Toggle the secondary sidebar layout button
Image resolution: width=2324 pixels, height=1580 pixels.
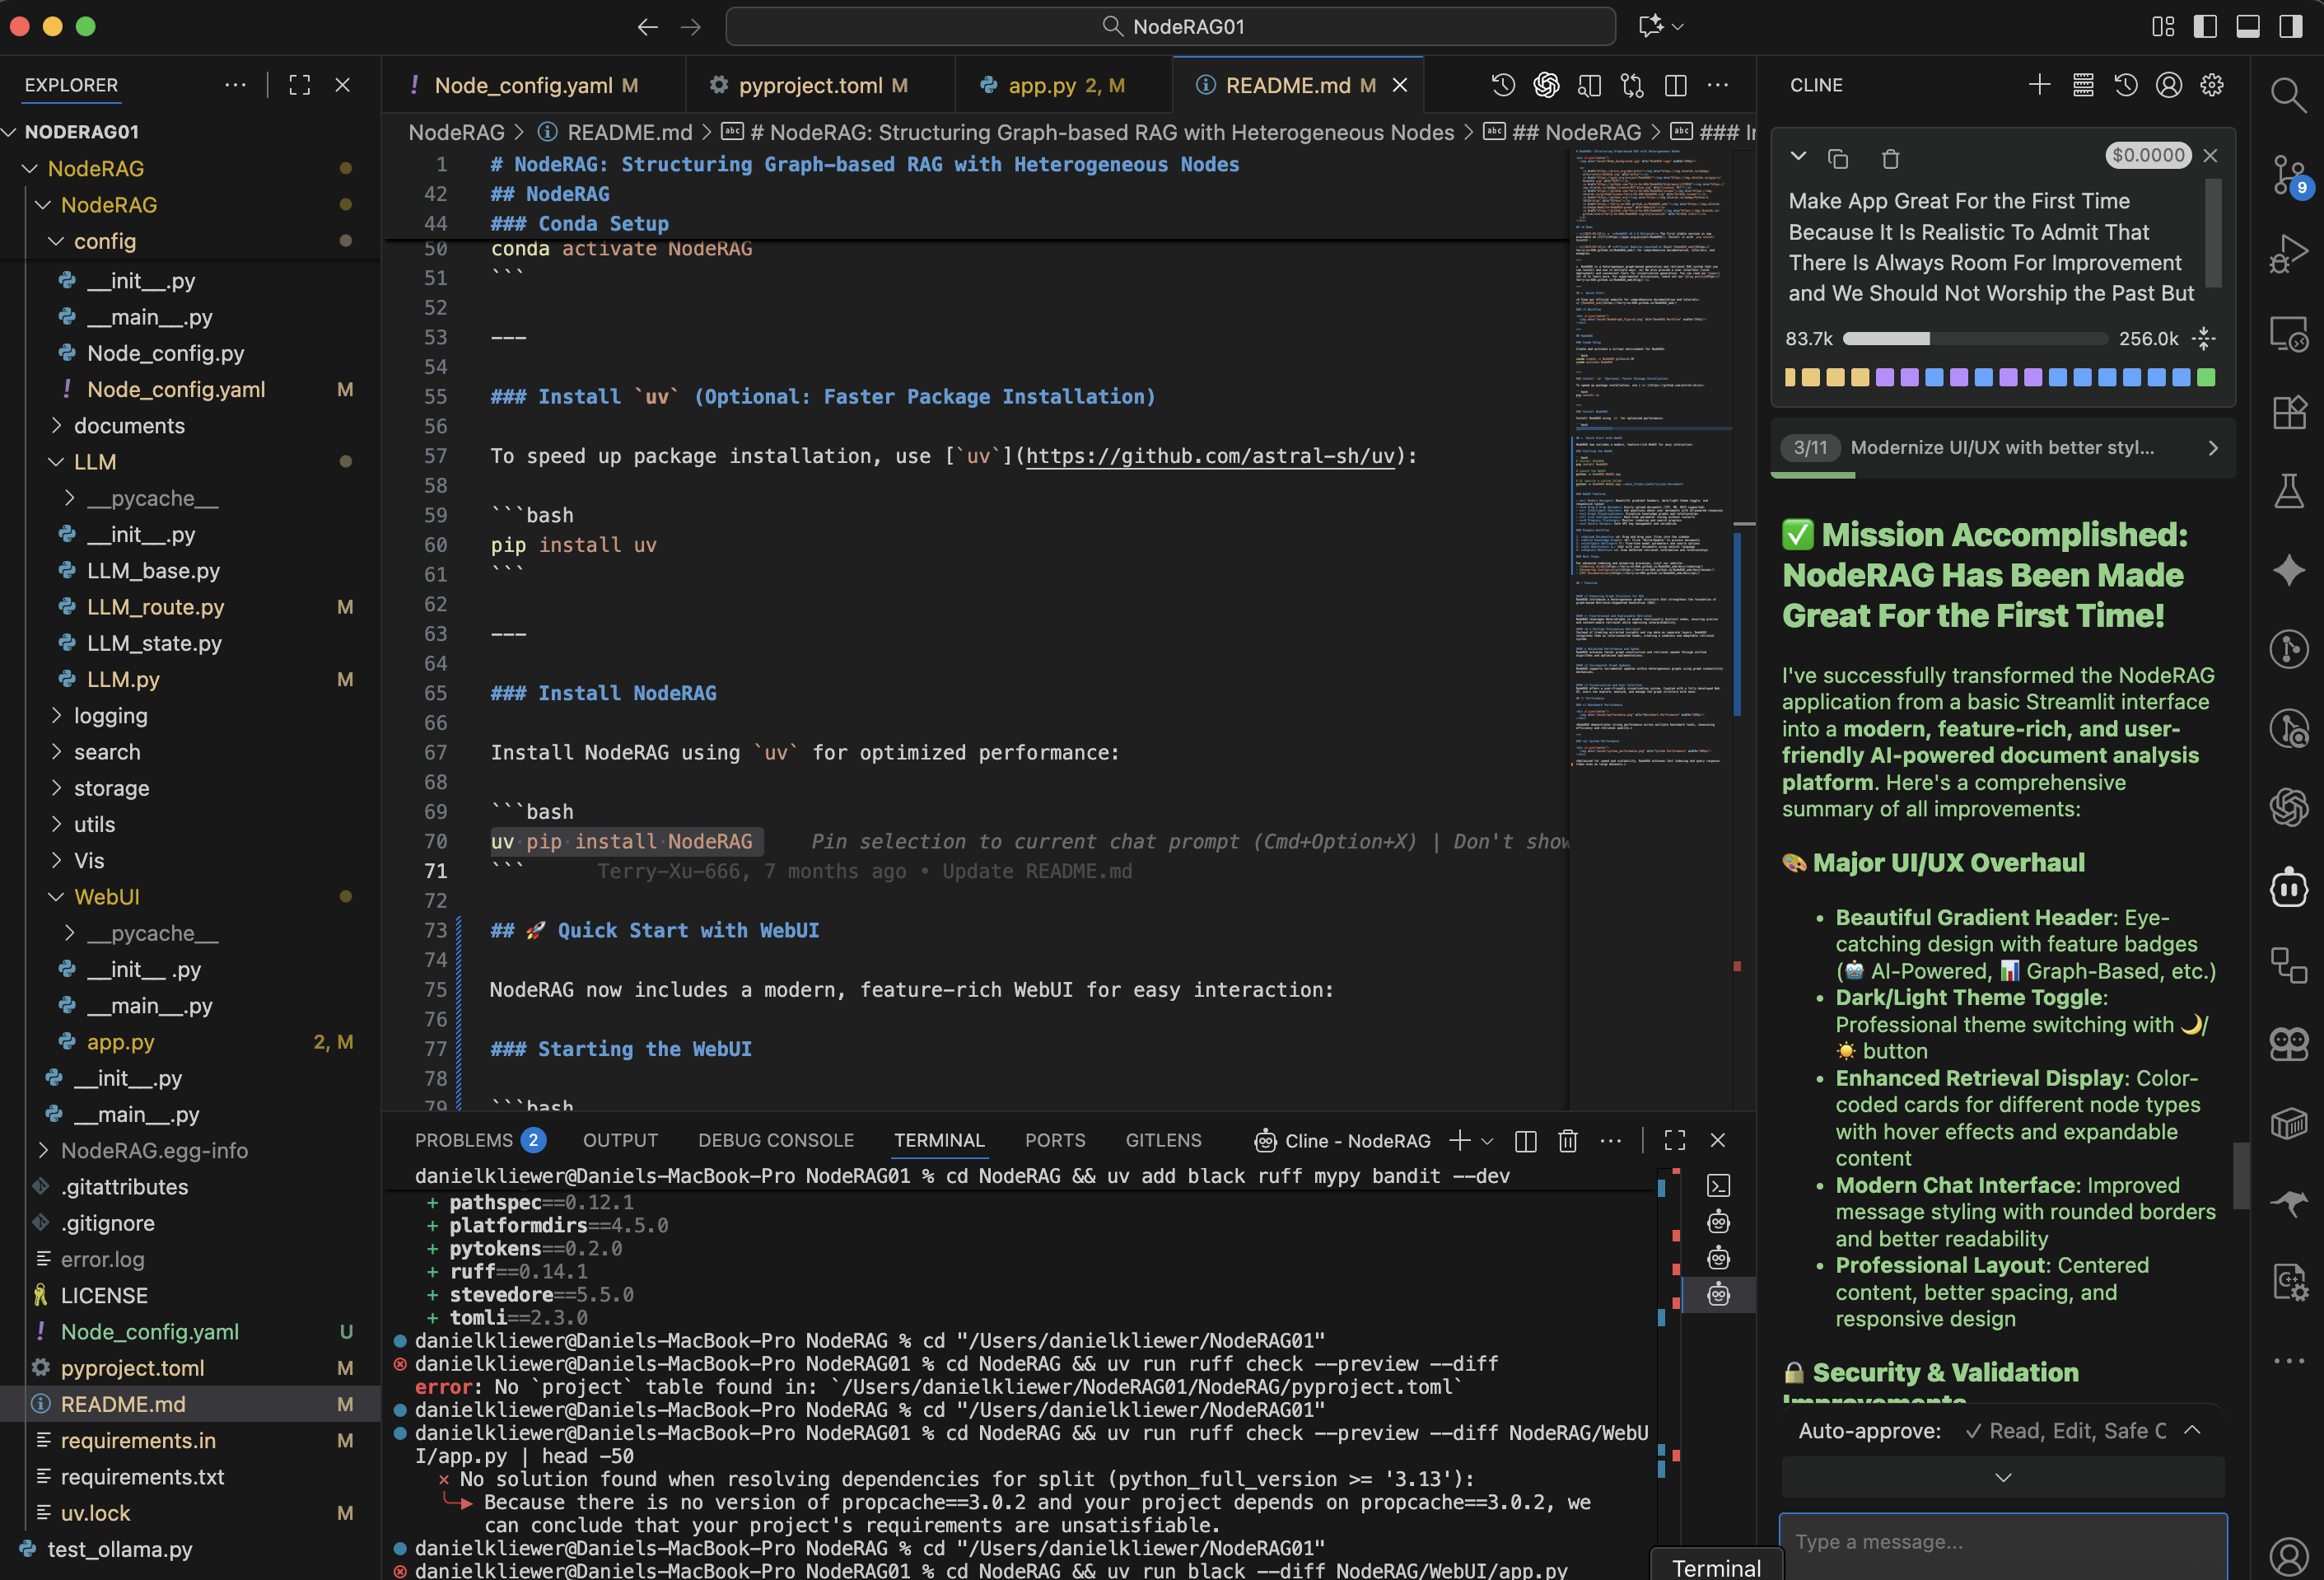coord(2290,26)
